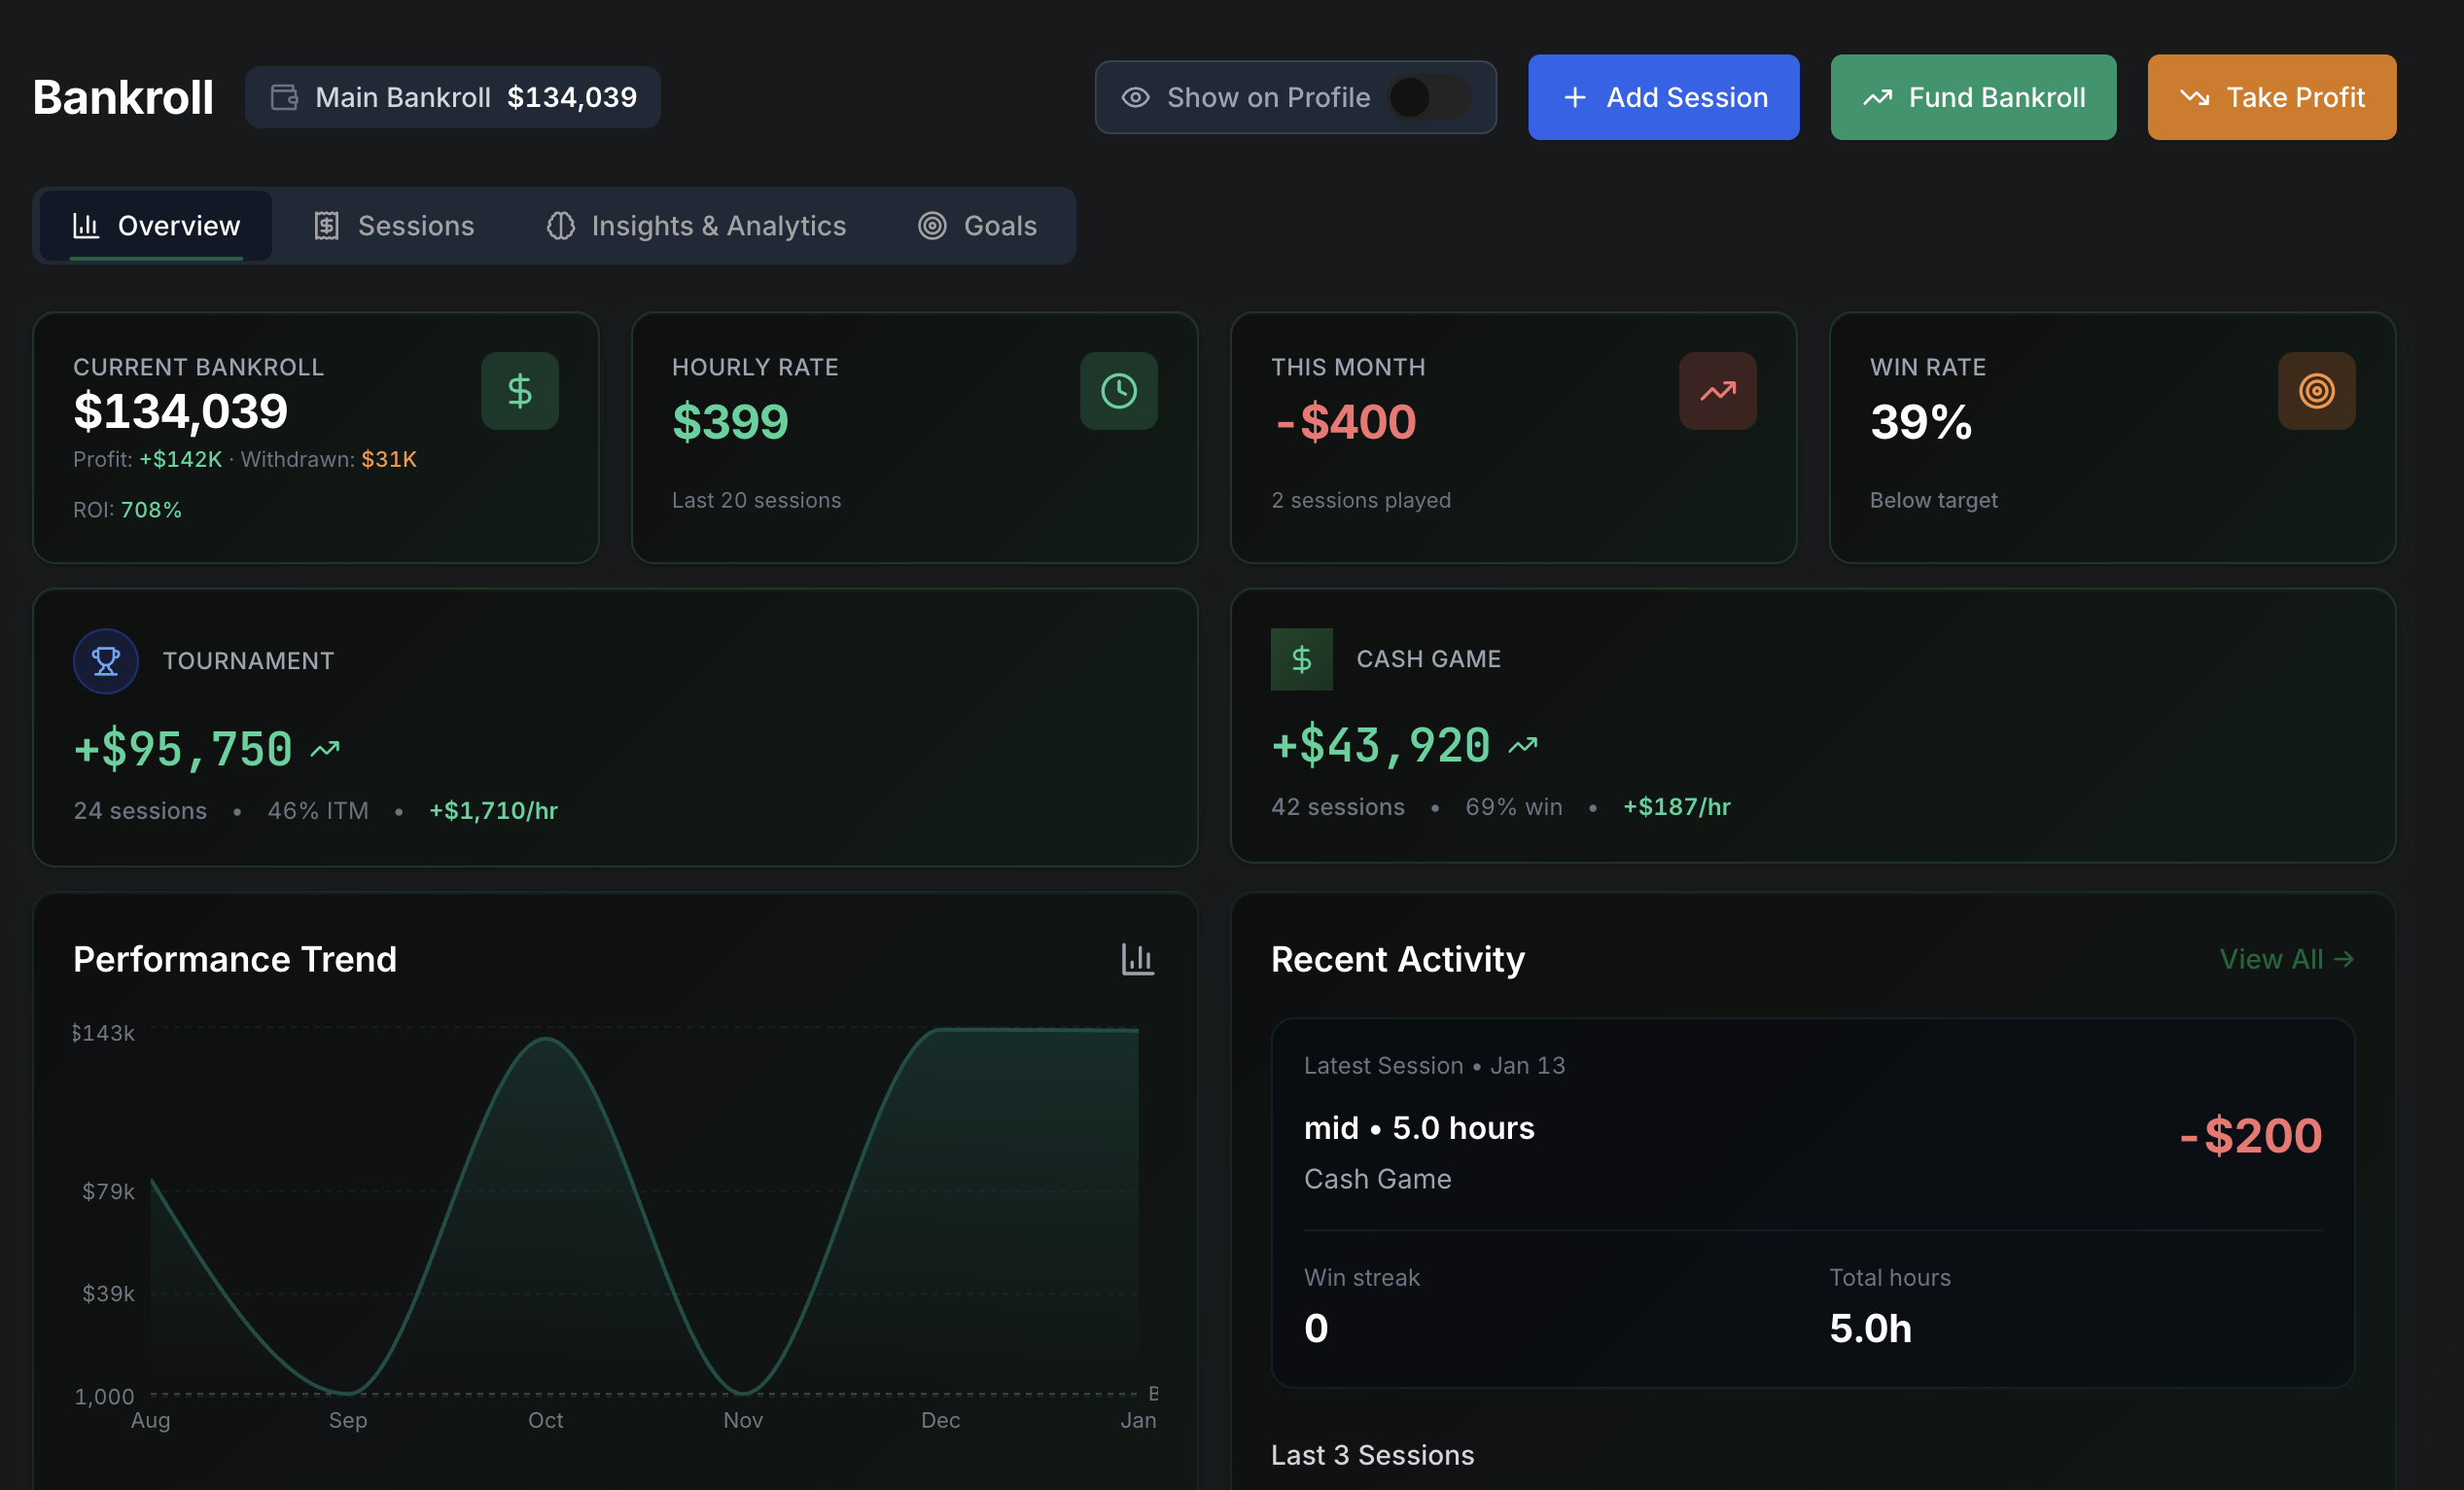Switch to the Sessions tab
The image size is (2464, 1490).
pos(394,226)
